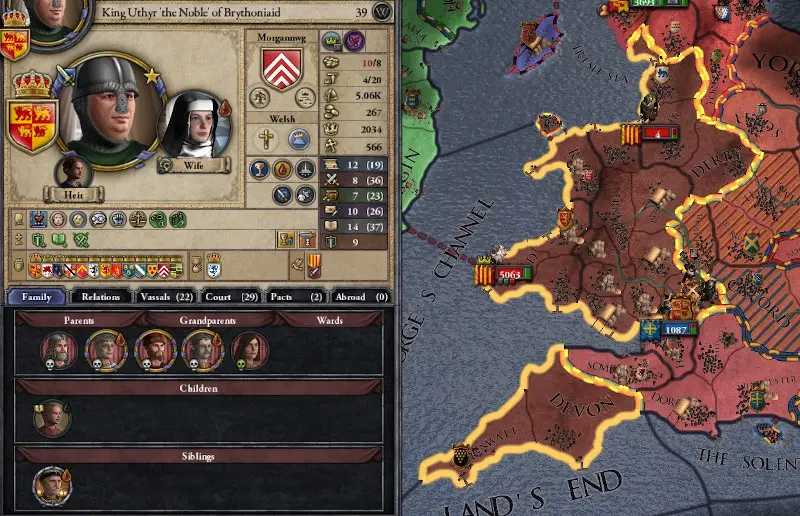Click the Morgannwg dynasty chevron shield
The height and width of the screenshot is (516, 800).
tap(282, 68)
